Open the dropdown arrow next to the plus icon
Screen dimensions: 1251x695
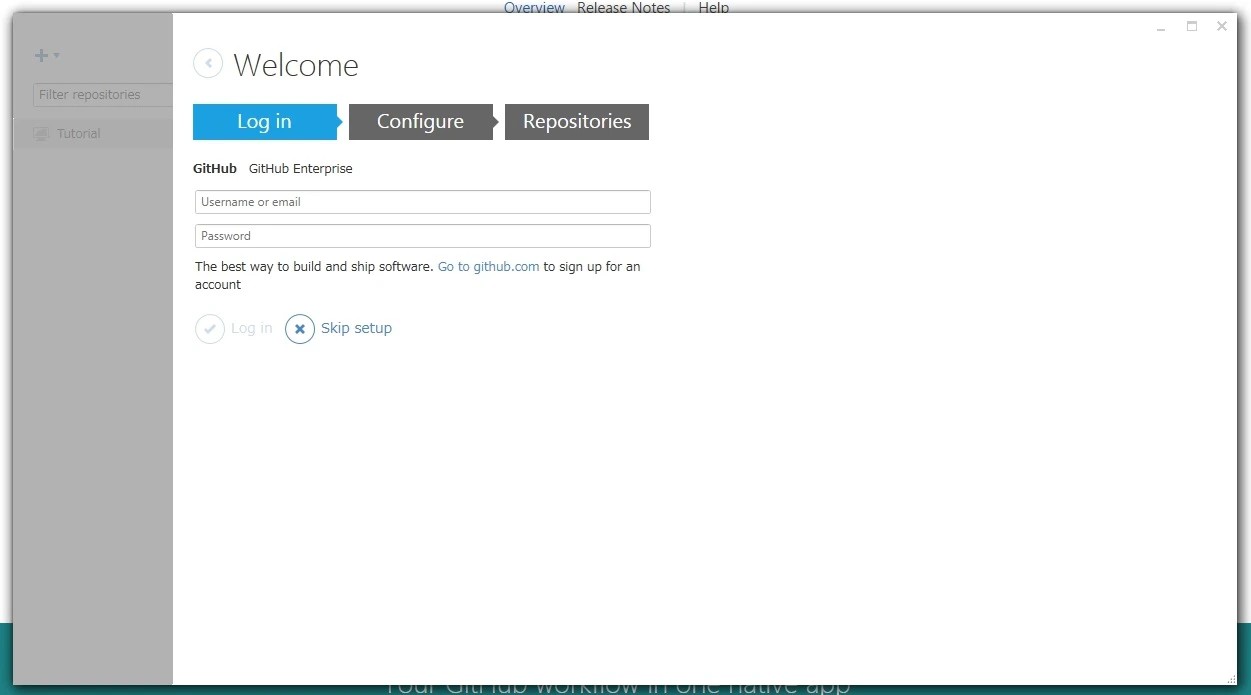[57, 56]
